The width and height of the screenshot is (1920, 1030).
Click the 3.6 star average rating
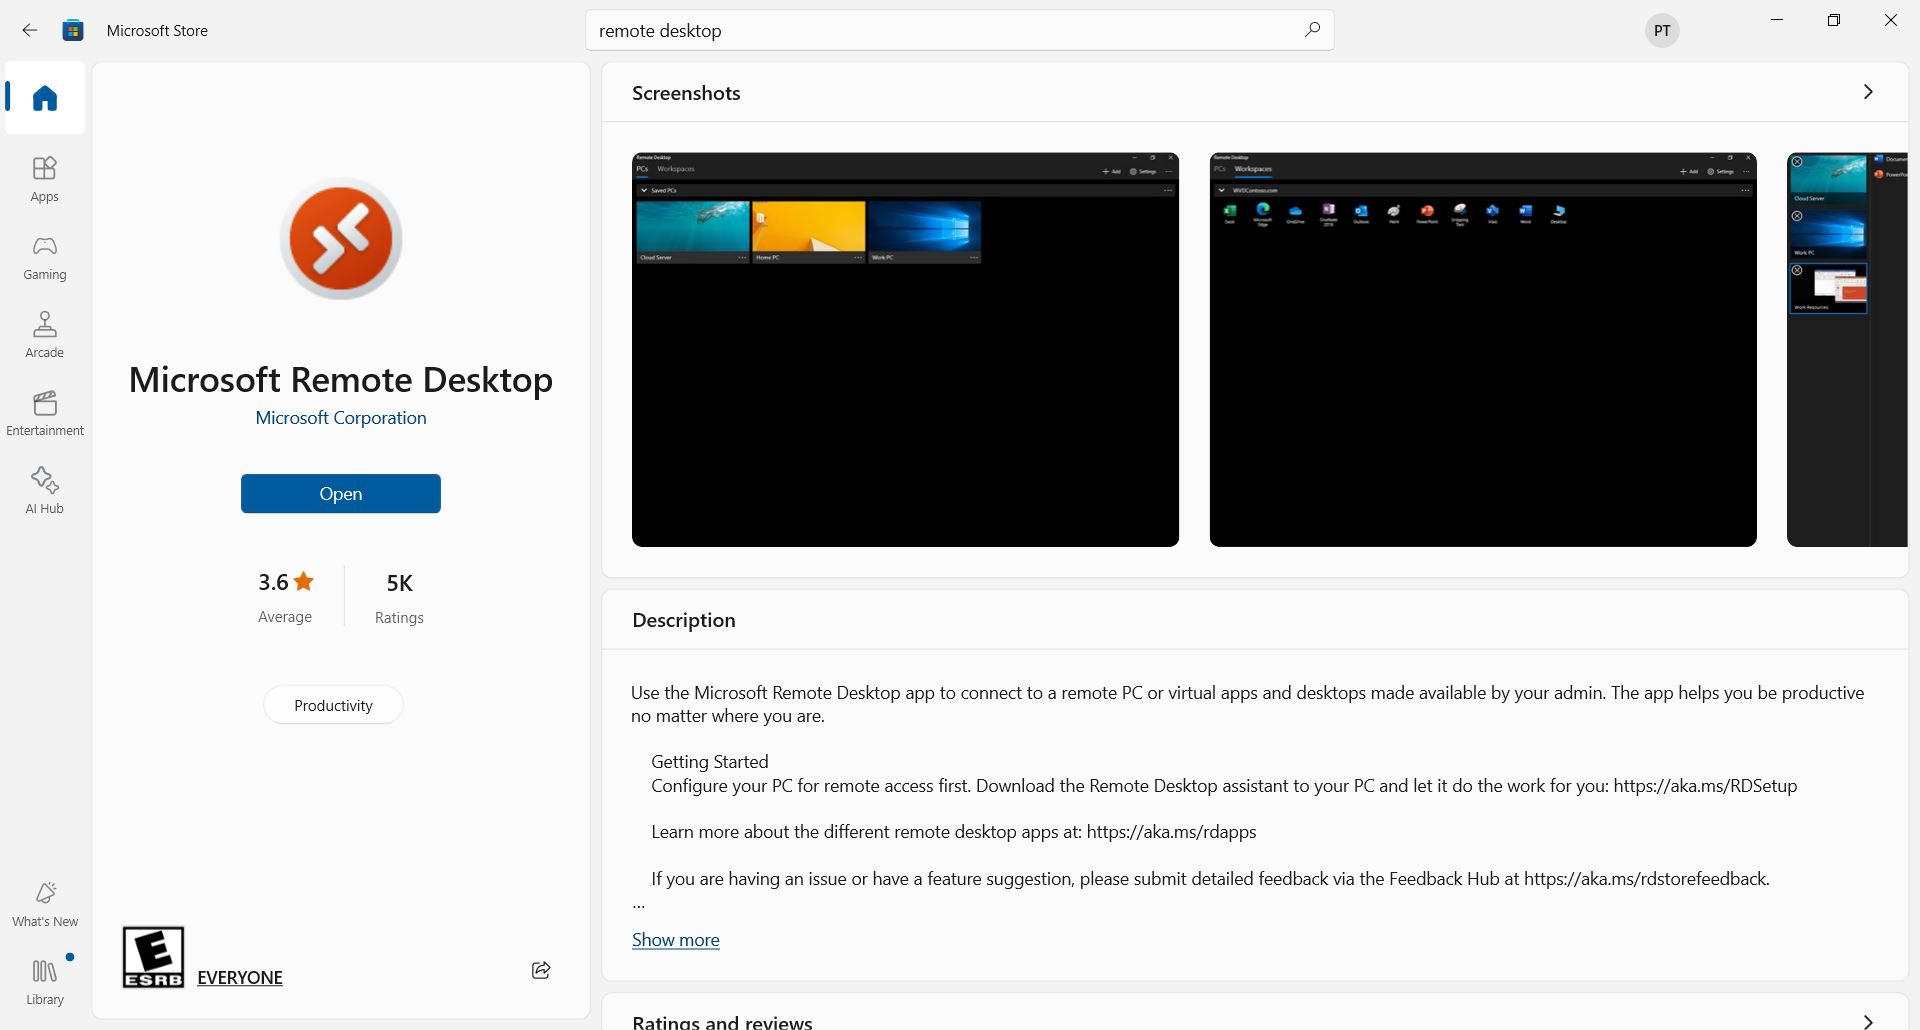point(285,597)
